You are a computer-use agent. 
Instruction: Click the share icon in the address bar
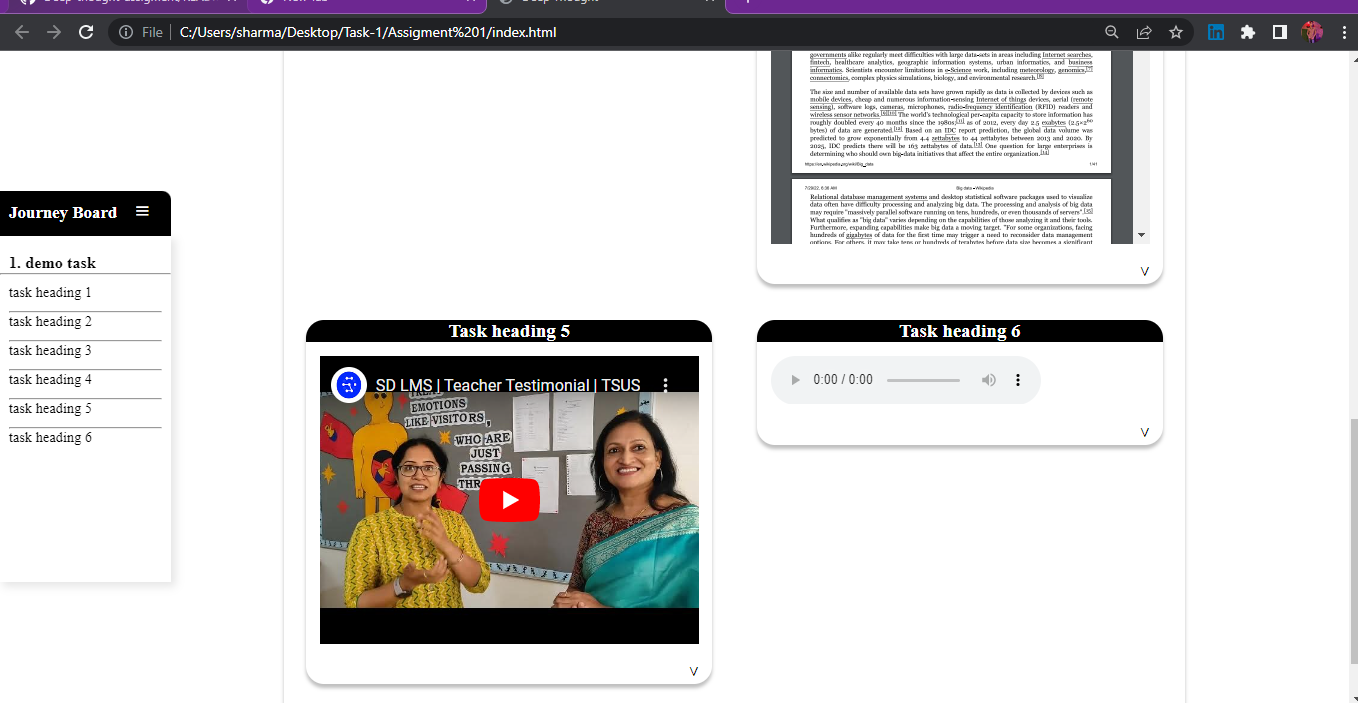pos(1143,31)
